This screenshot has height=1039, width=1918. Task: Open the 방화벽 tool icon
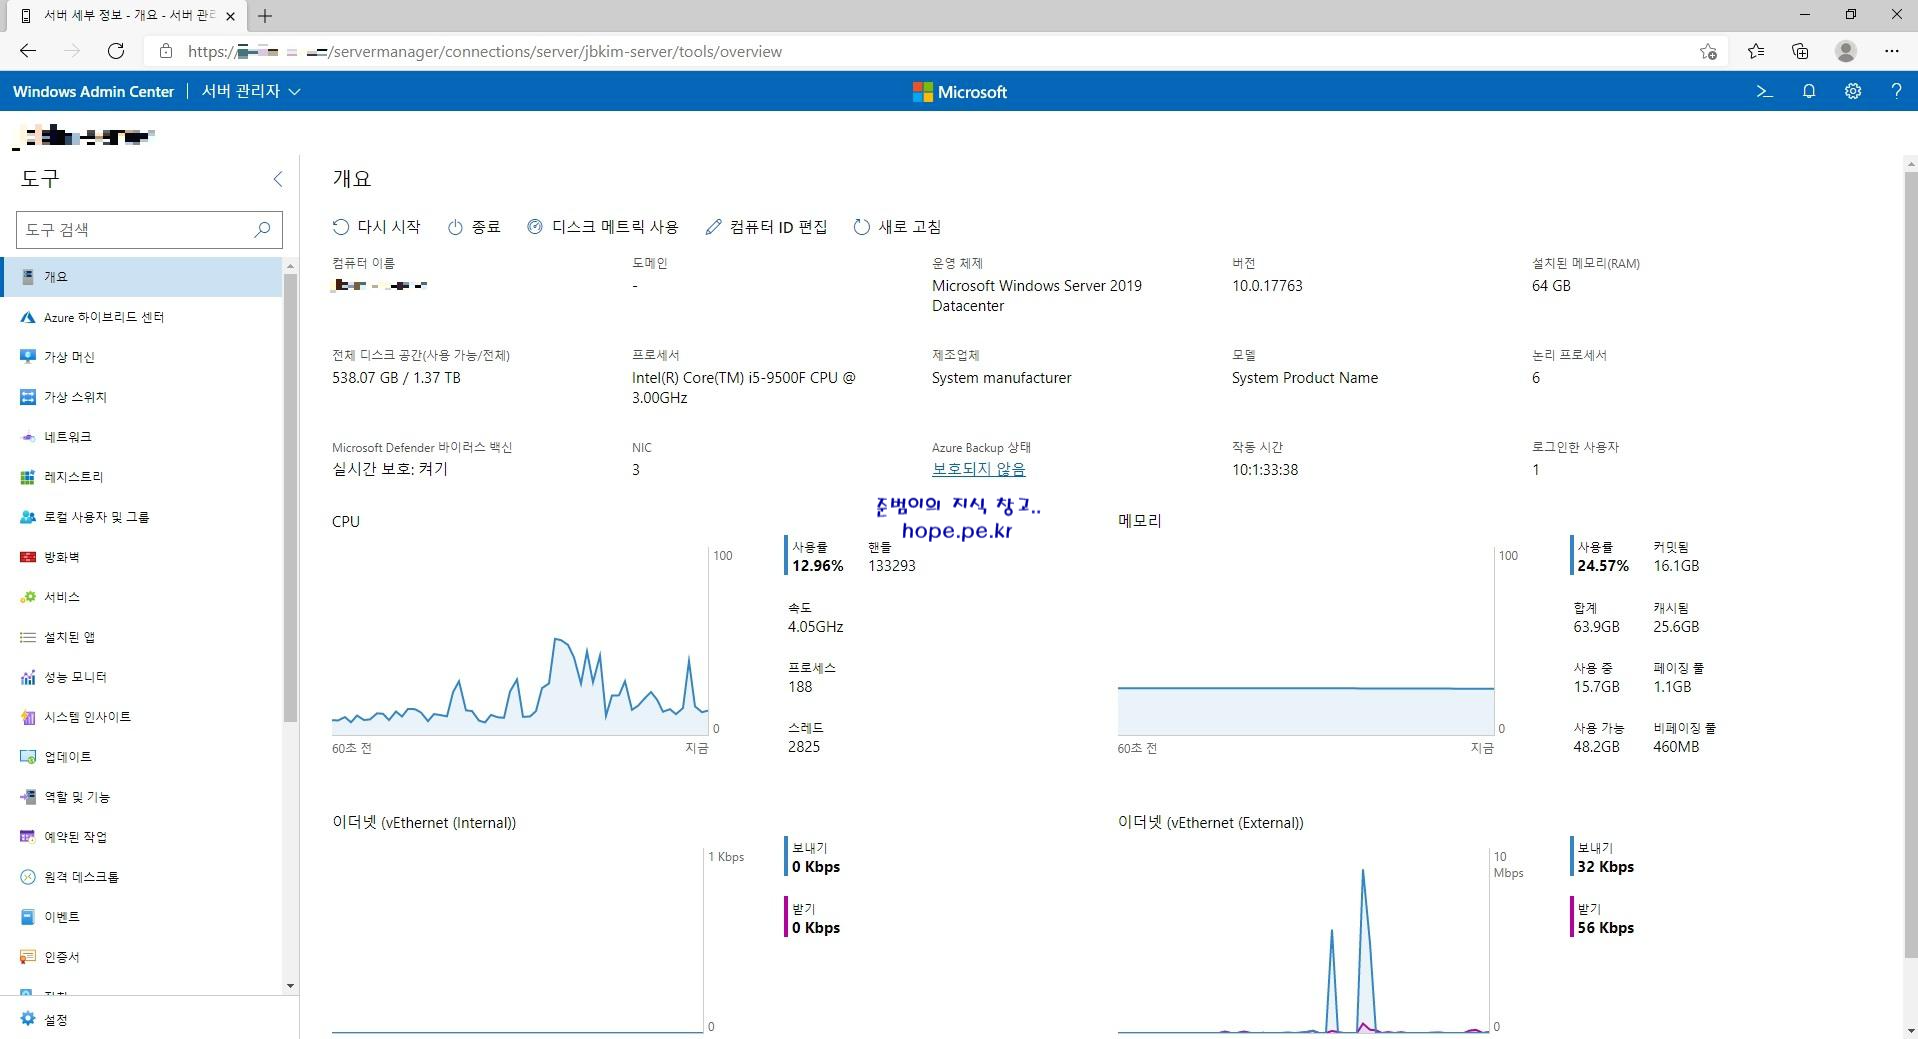[28, 557]
